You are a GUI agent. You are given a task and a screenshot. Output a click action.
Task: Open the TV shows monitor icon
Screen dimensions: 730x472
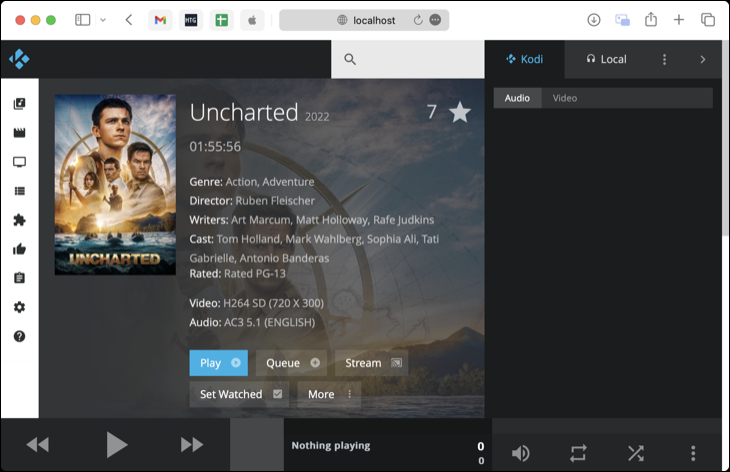pyautogui.click(x=20, y=162)
